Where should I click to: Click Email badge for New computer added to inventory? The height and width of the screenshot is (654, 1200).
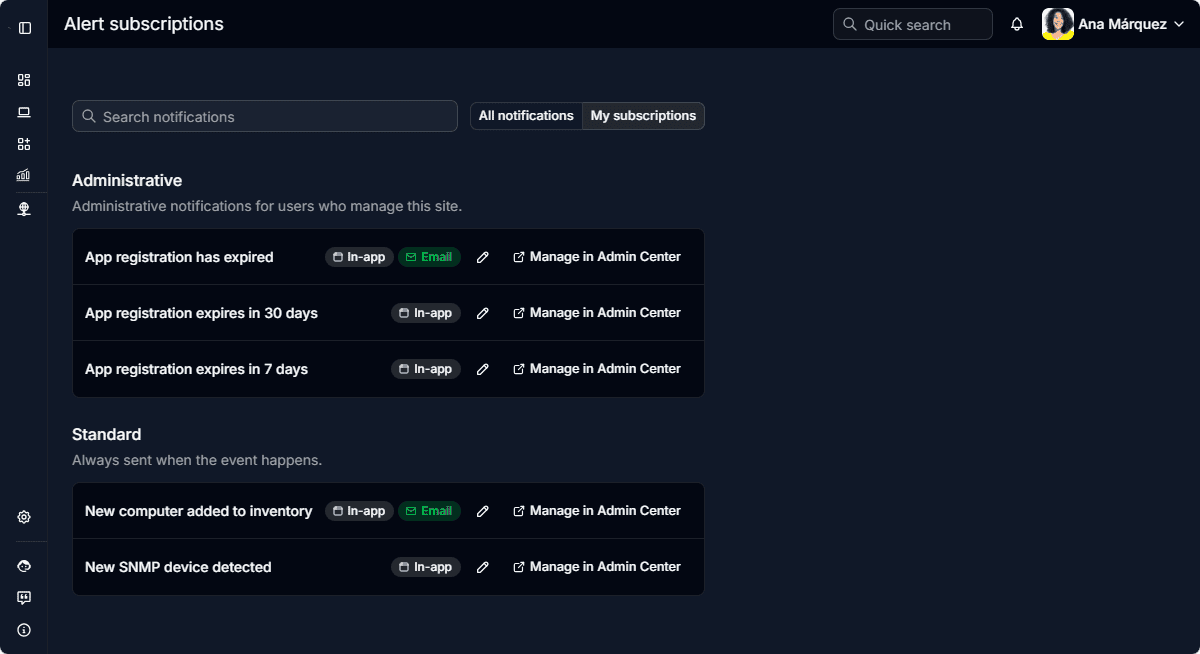(429, 511)
